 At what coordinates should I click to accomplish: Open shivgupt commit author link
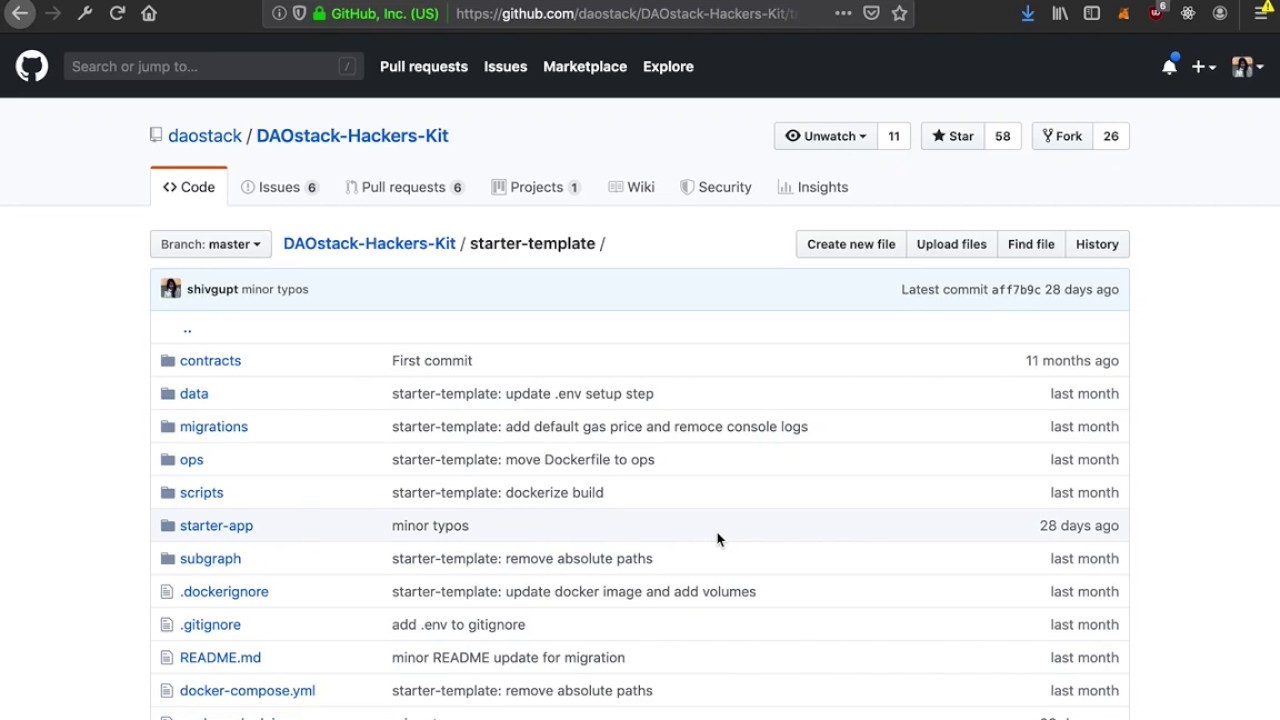point(212,289)
